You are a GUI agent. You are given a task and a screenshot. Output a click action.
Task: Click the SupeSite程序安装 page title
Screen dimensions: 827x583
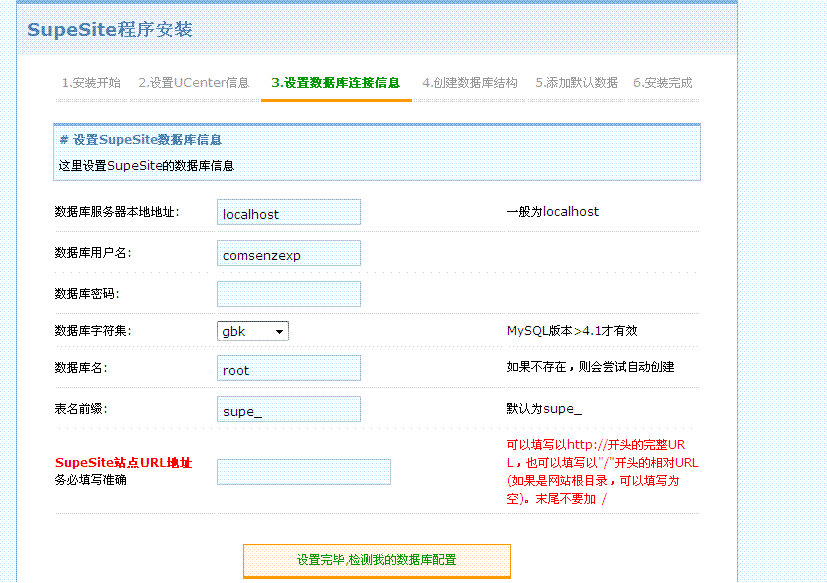click(110, 30)
